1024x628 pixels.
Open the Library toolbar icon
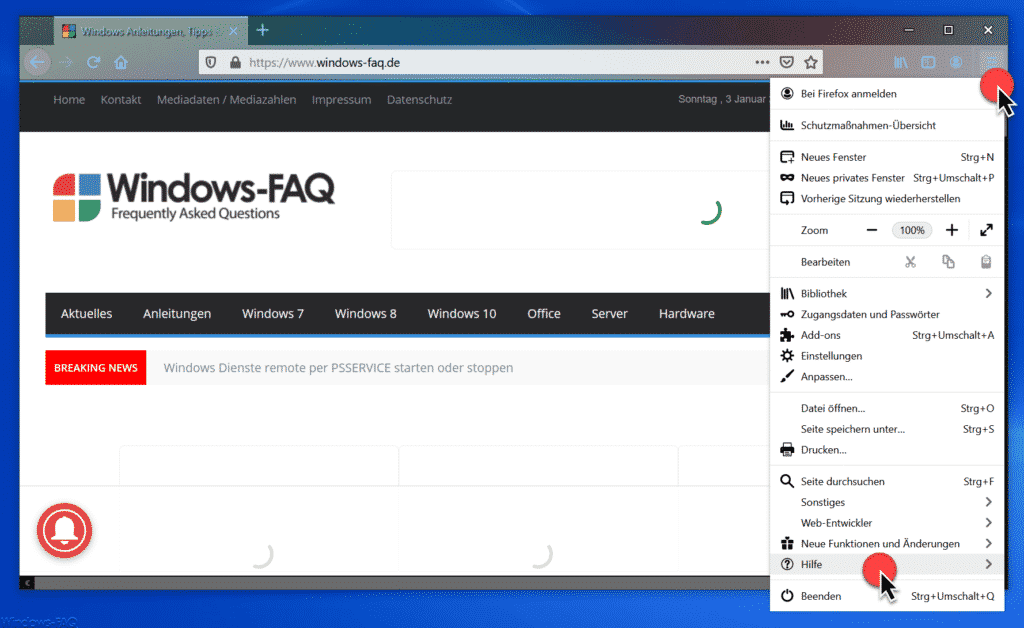pyautogui.click(x=901, y=63)
